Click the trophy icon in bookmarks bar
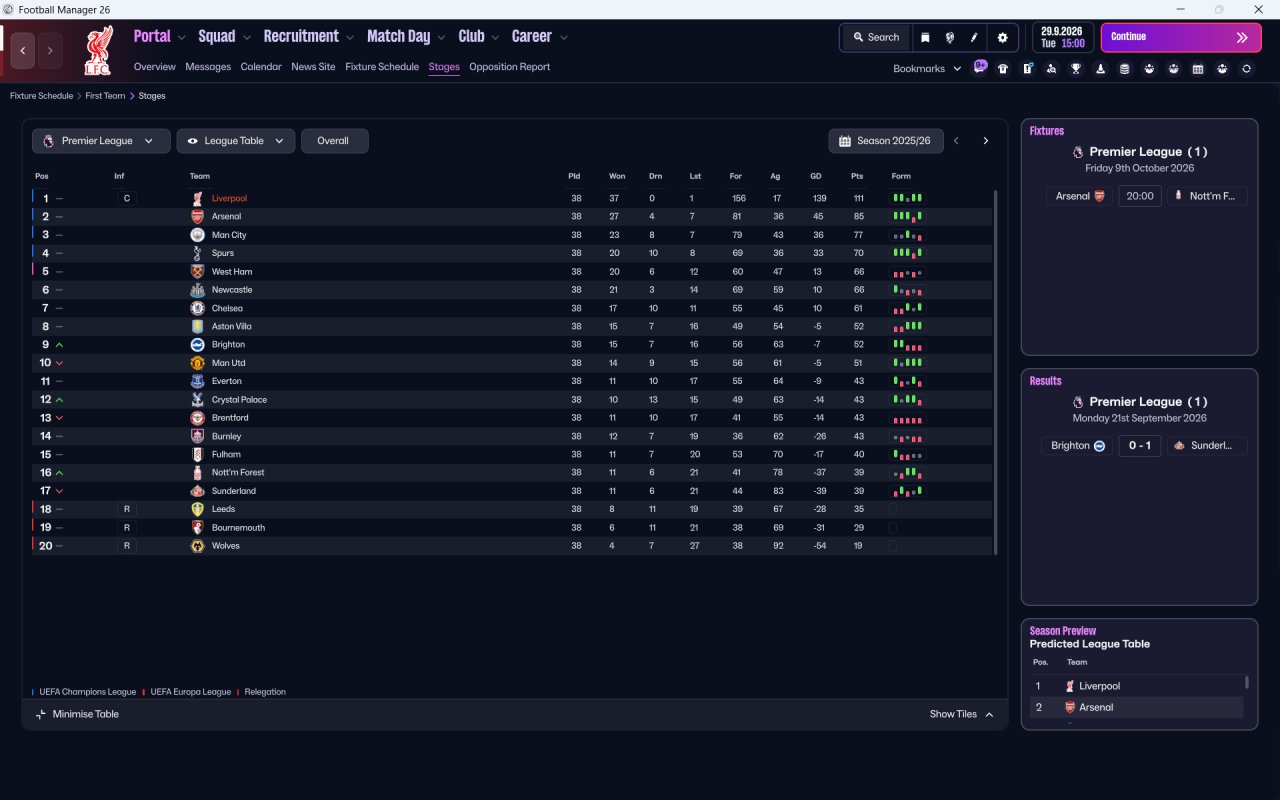Image resolution: width=1280 pixels, height=800 pixels. (x=1076, y=69)
